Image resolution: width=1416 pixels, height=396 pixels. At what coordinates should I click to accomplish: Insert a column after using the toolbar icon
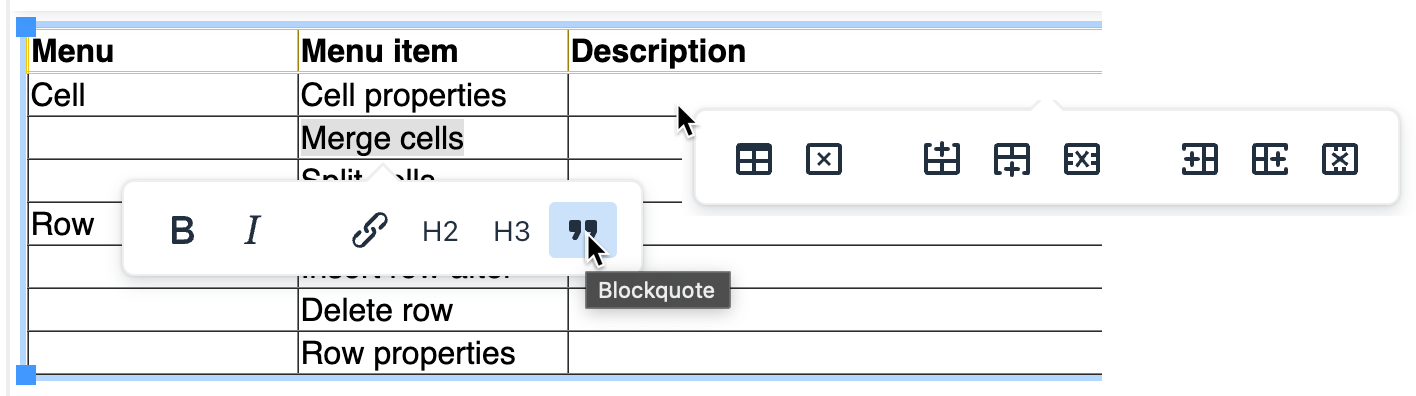[x=1269, y=160]
